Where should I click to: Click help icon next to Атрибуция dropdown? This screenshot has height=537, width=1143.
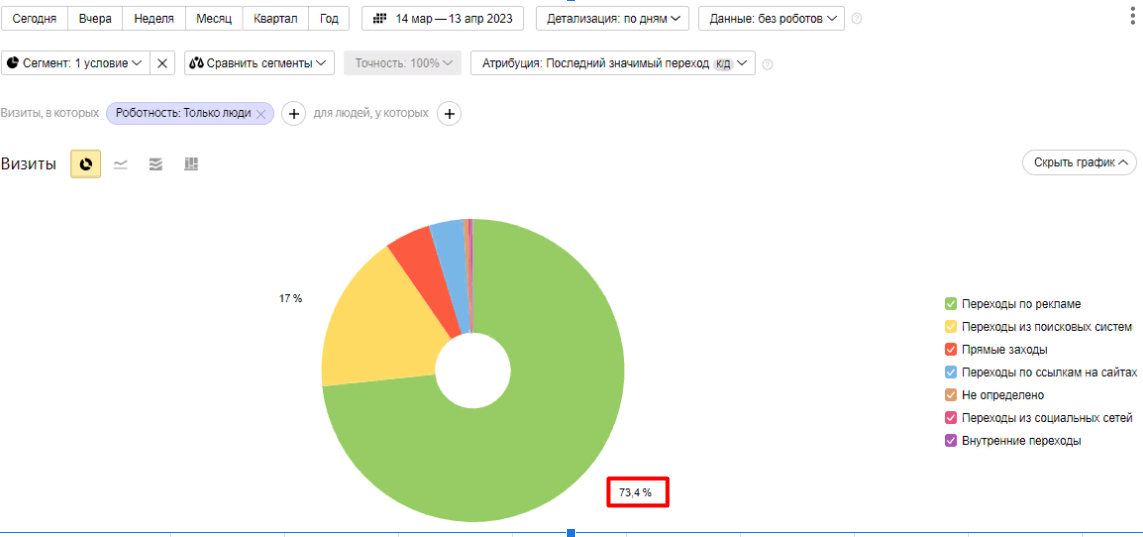[767, 64]
